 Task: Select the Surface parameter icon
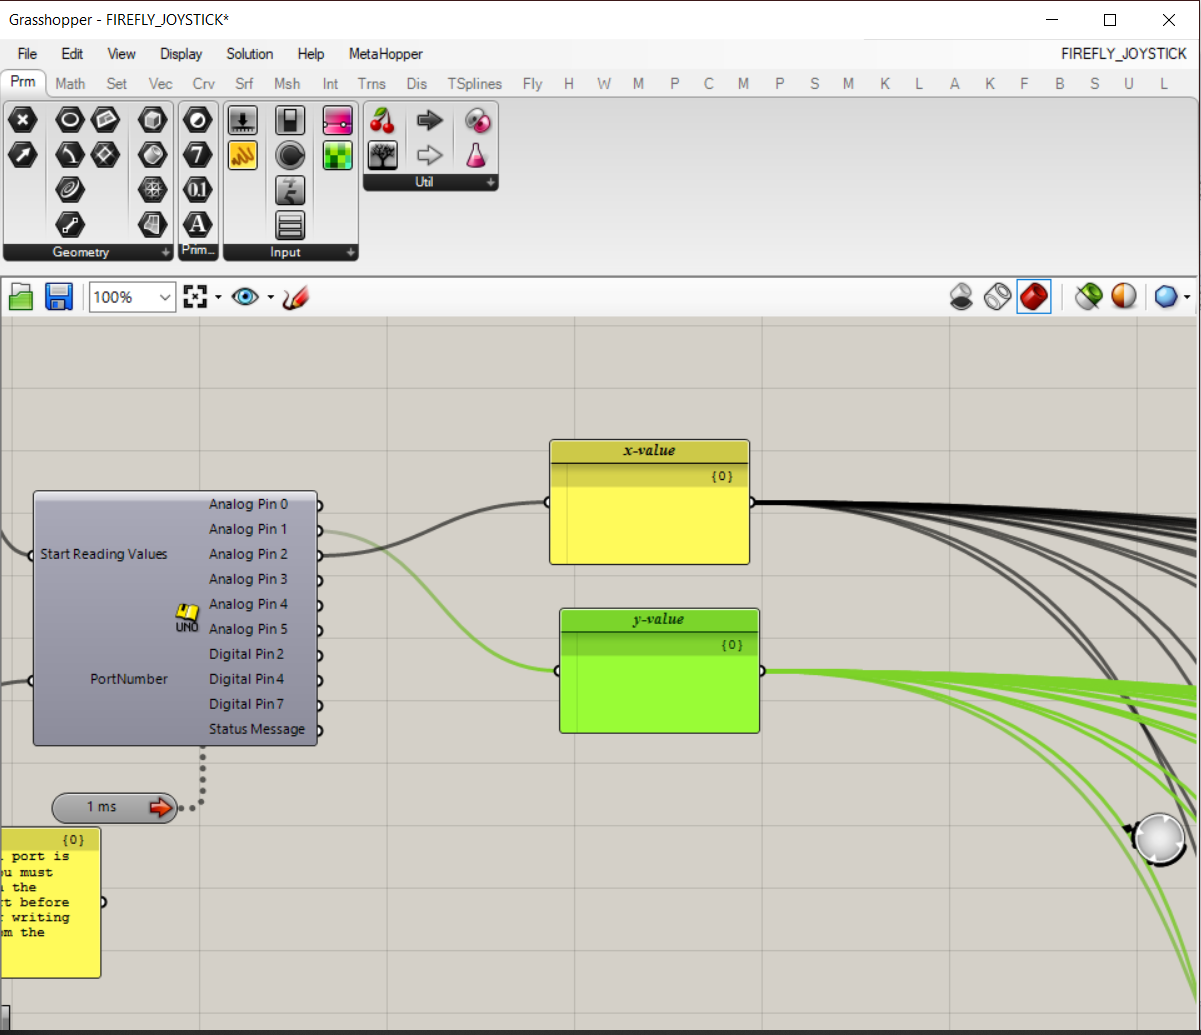tap(152, 224)
